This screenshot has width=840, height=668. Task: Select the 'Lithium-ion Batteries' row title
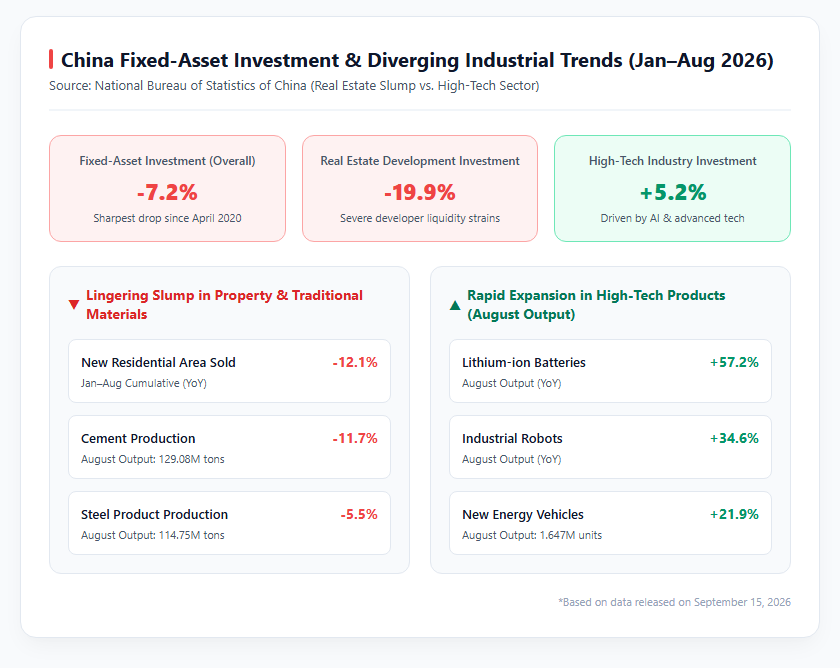pyautogui.click(x=524, y=363)
